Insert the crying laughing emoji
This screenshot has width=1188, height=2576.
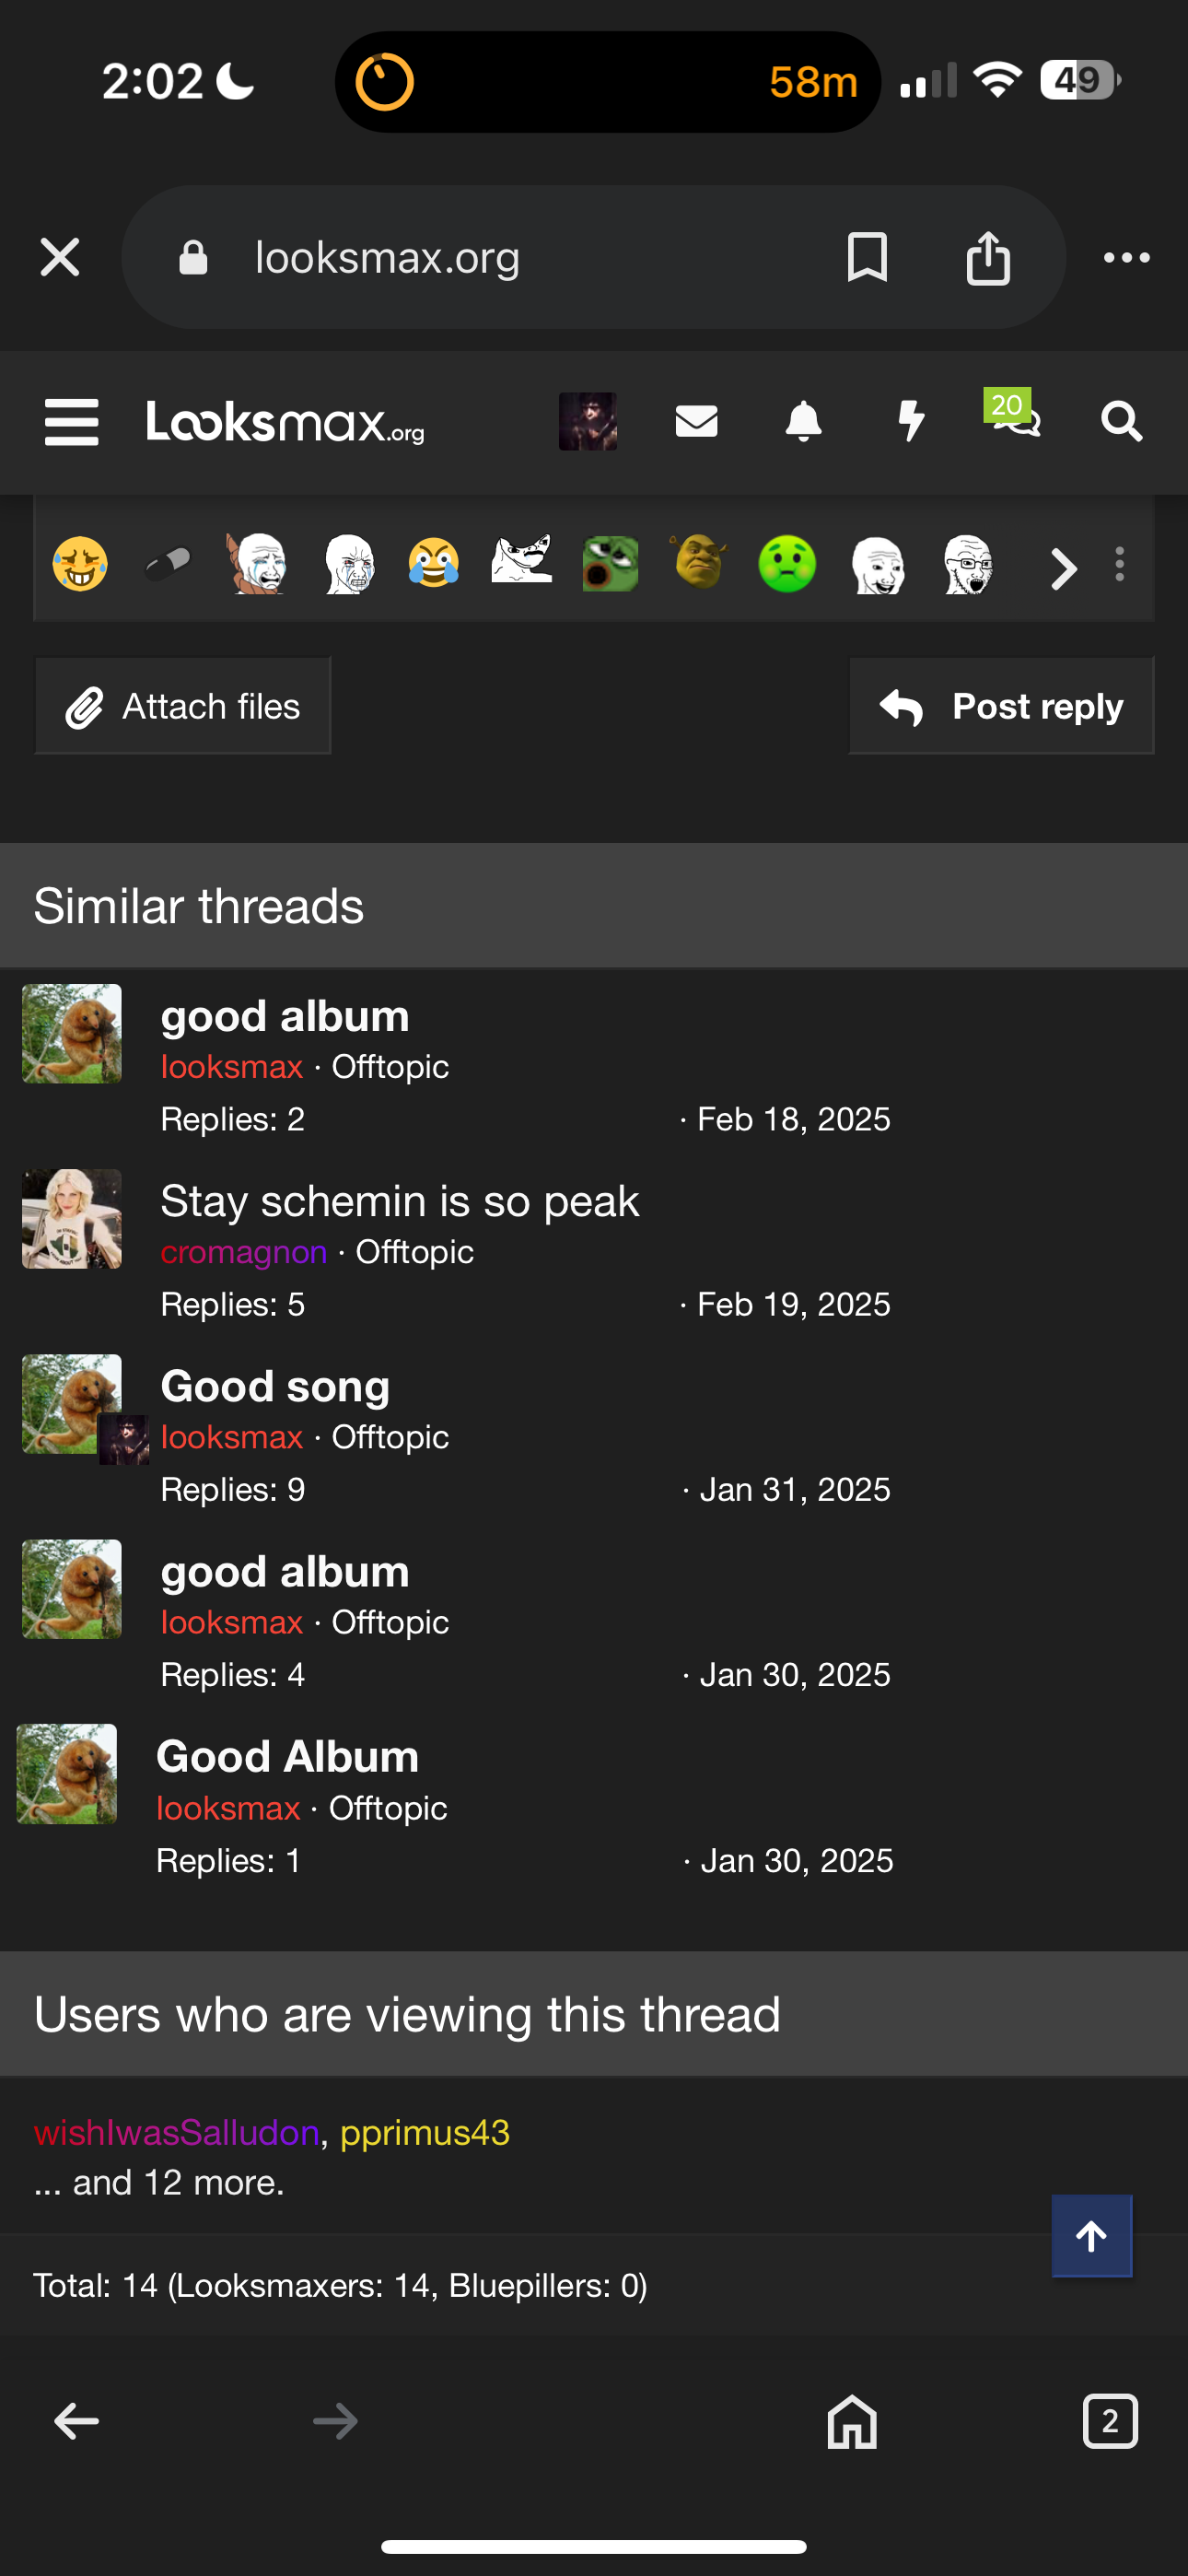coord(433,564)
